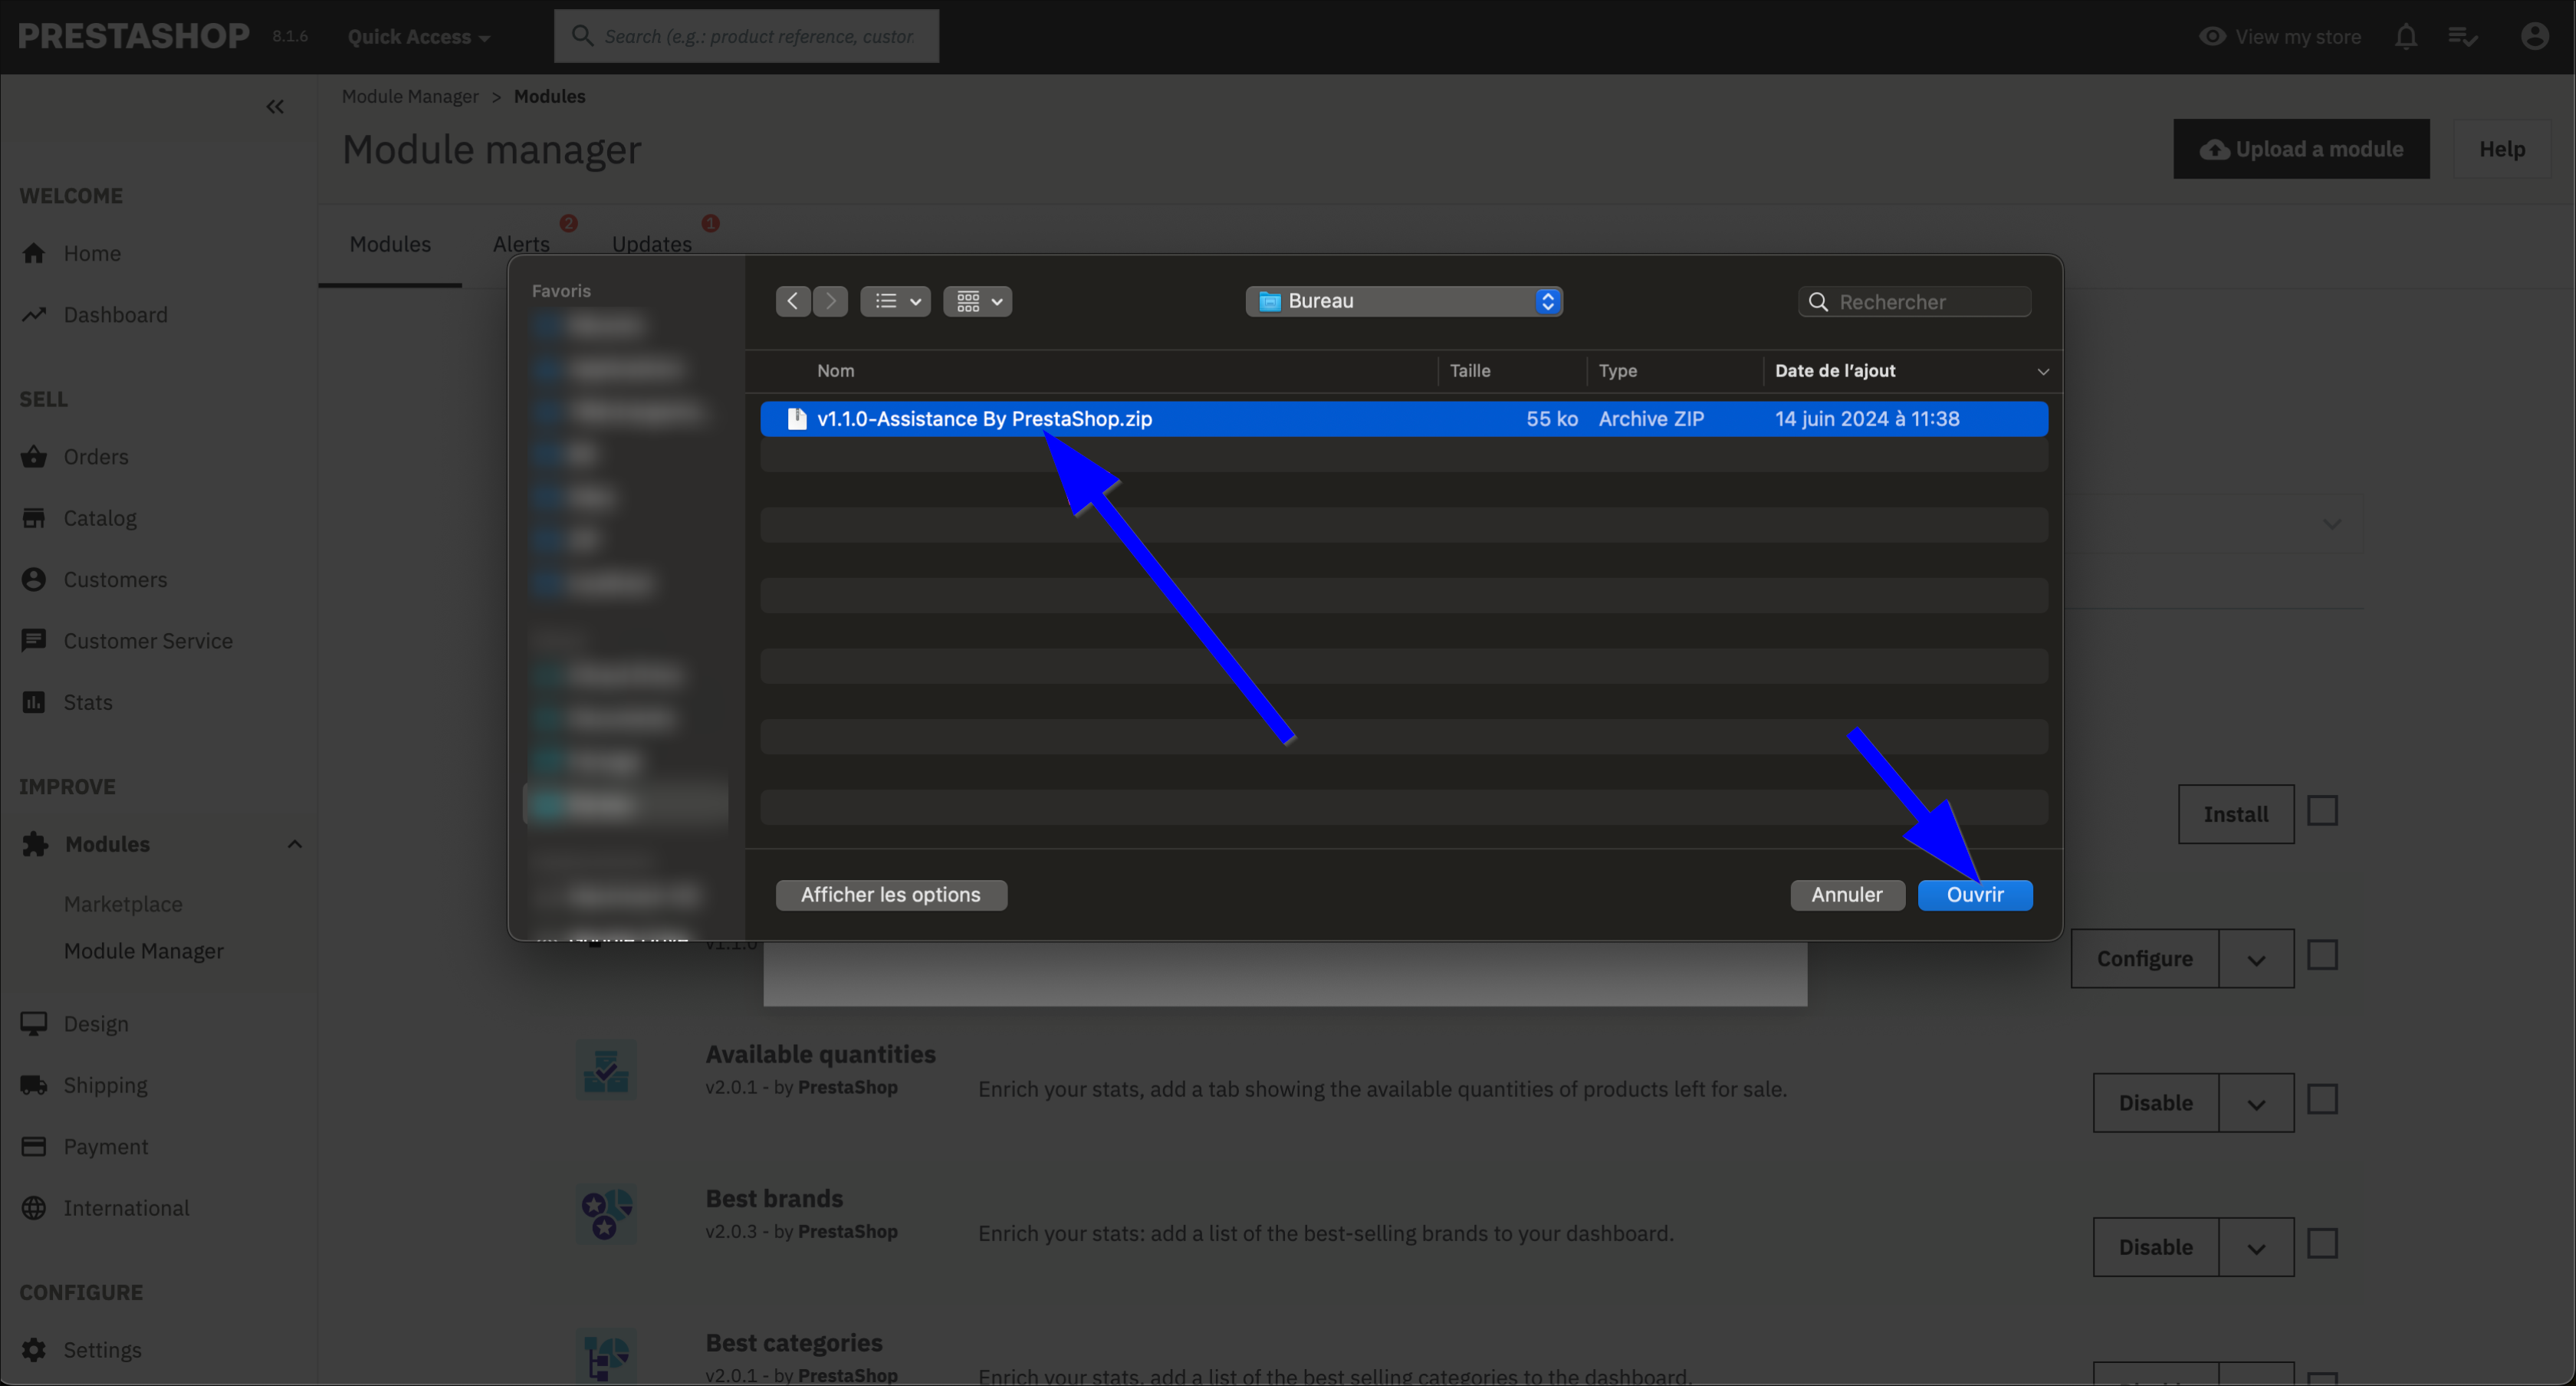Collapse the sidebar with double chevron icon
Screen dimensions: 2576x1386
click(x=275, y=106)
